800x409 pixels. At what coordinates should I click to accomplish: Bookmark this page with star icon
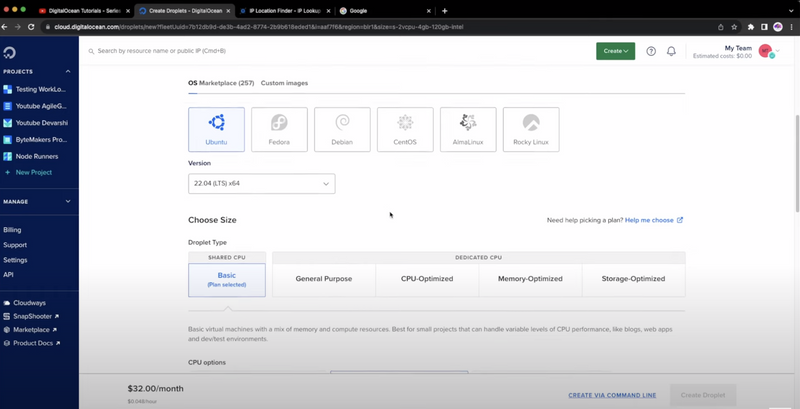(734, 27)
